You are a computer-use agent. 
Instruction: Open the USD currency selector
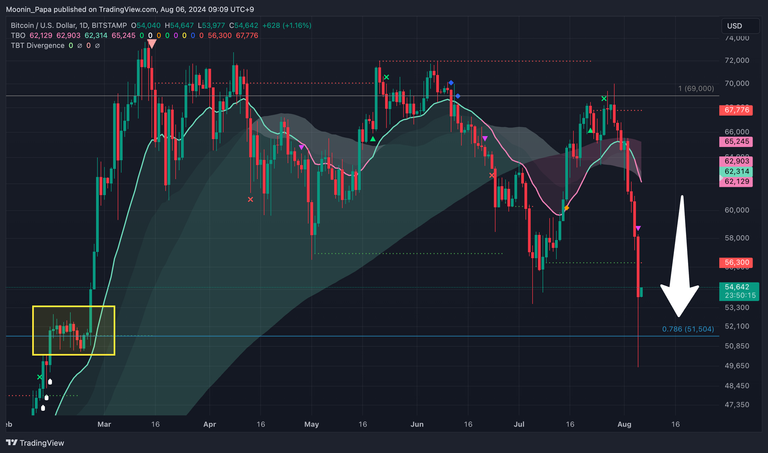coord(733,25)
